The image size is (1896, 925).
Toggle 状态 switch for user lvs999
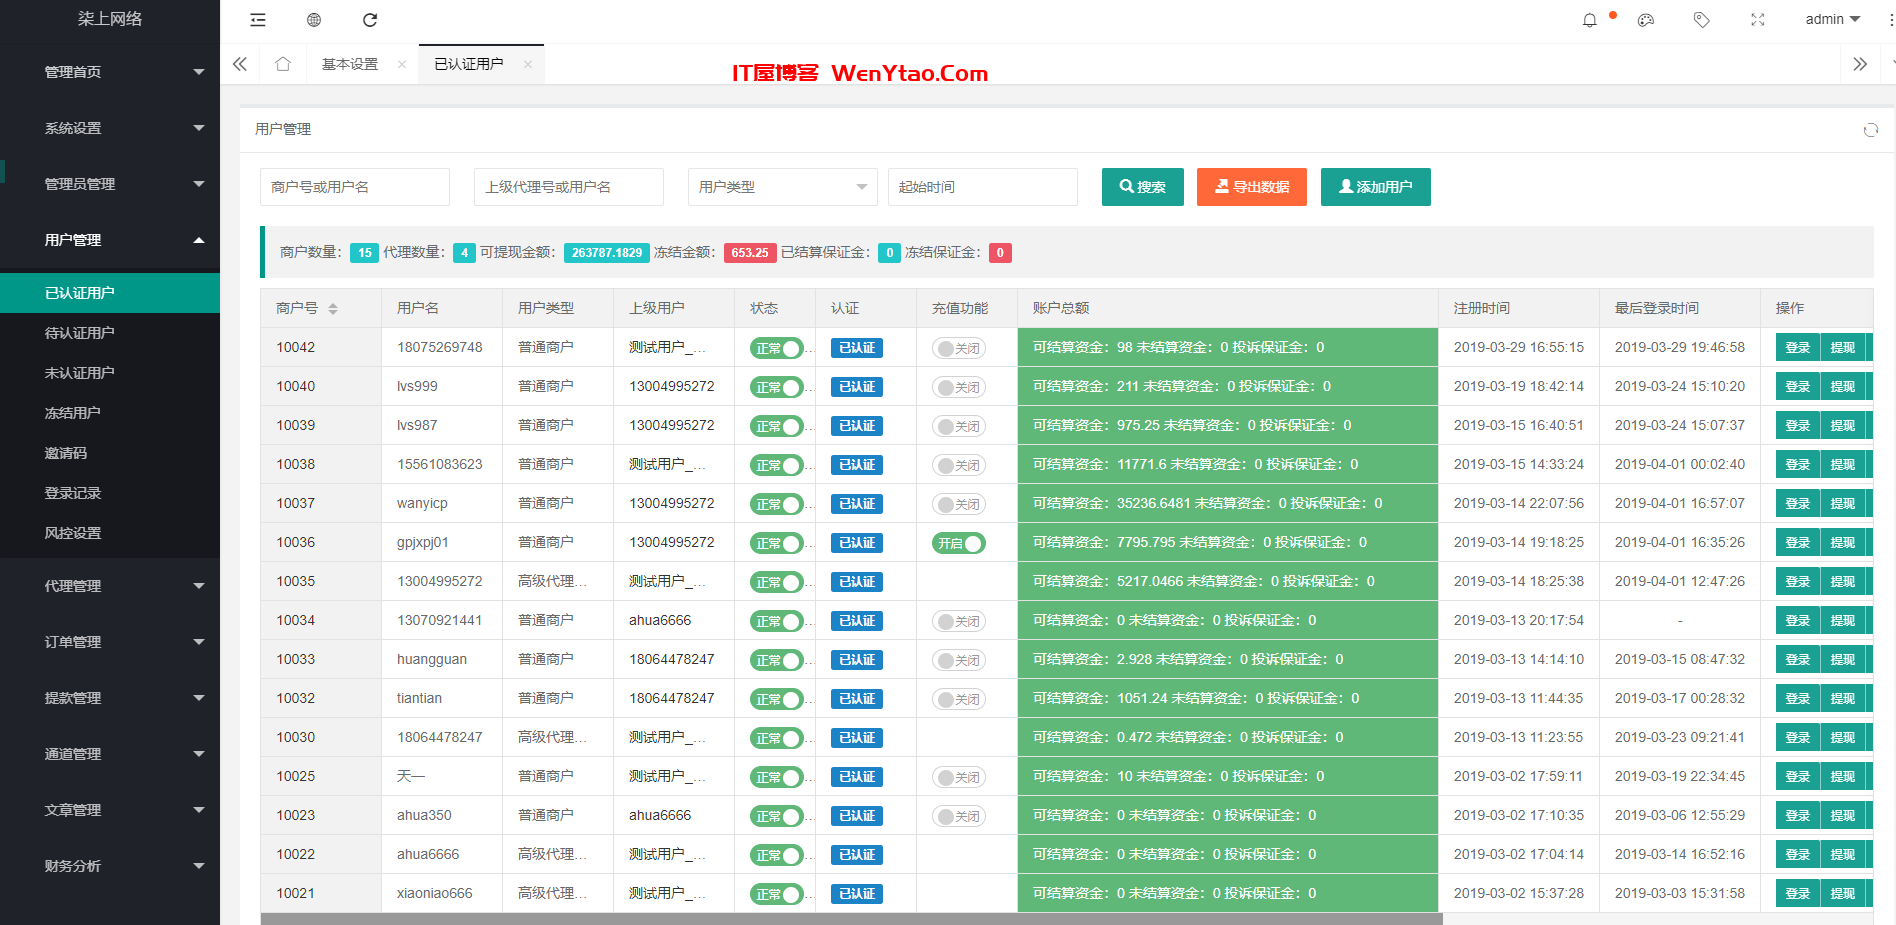click(777, 387)
